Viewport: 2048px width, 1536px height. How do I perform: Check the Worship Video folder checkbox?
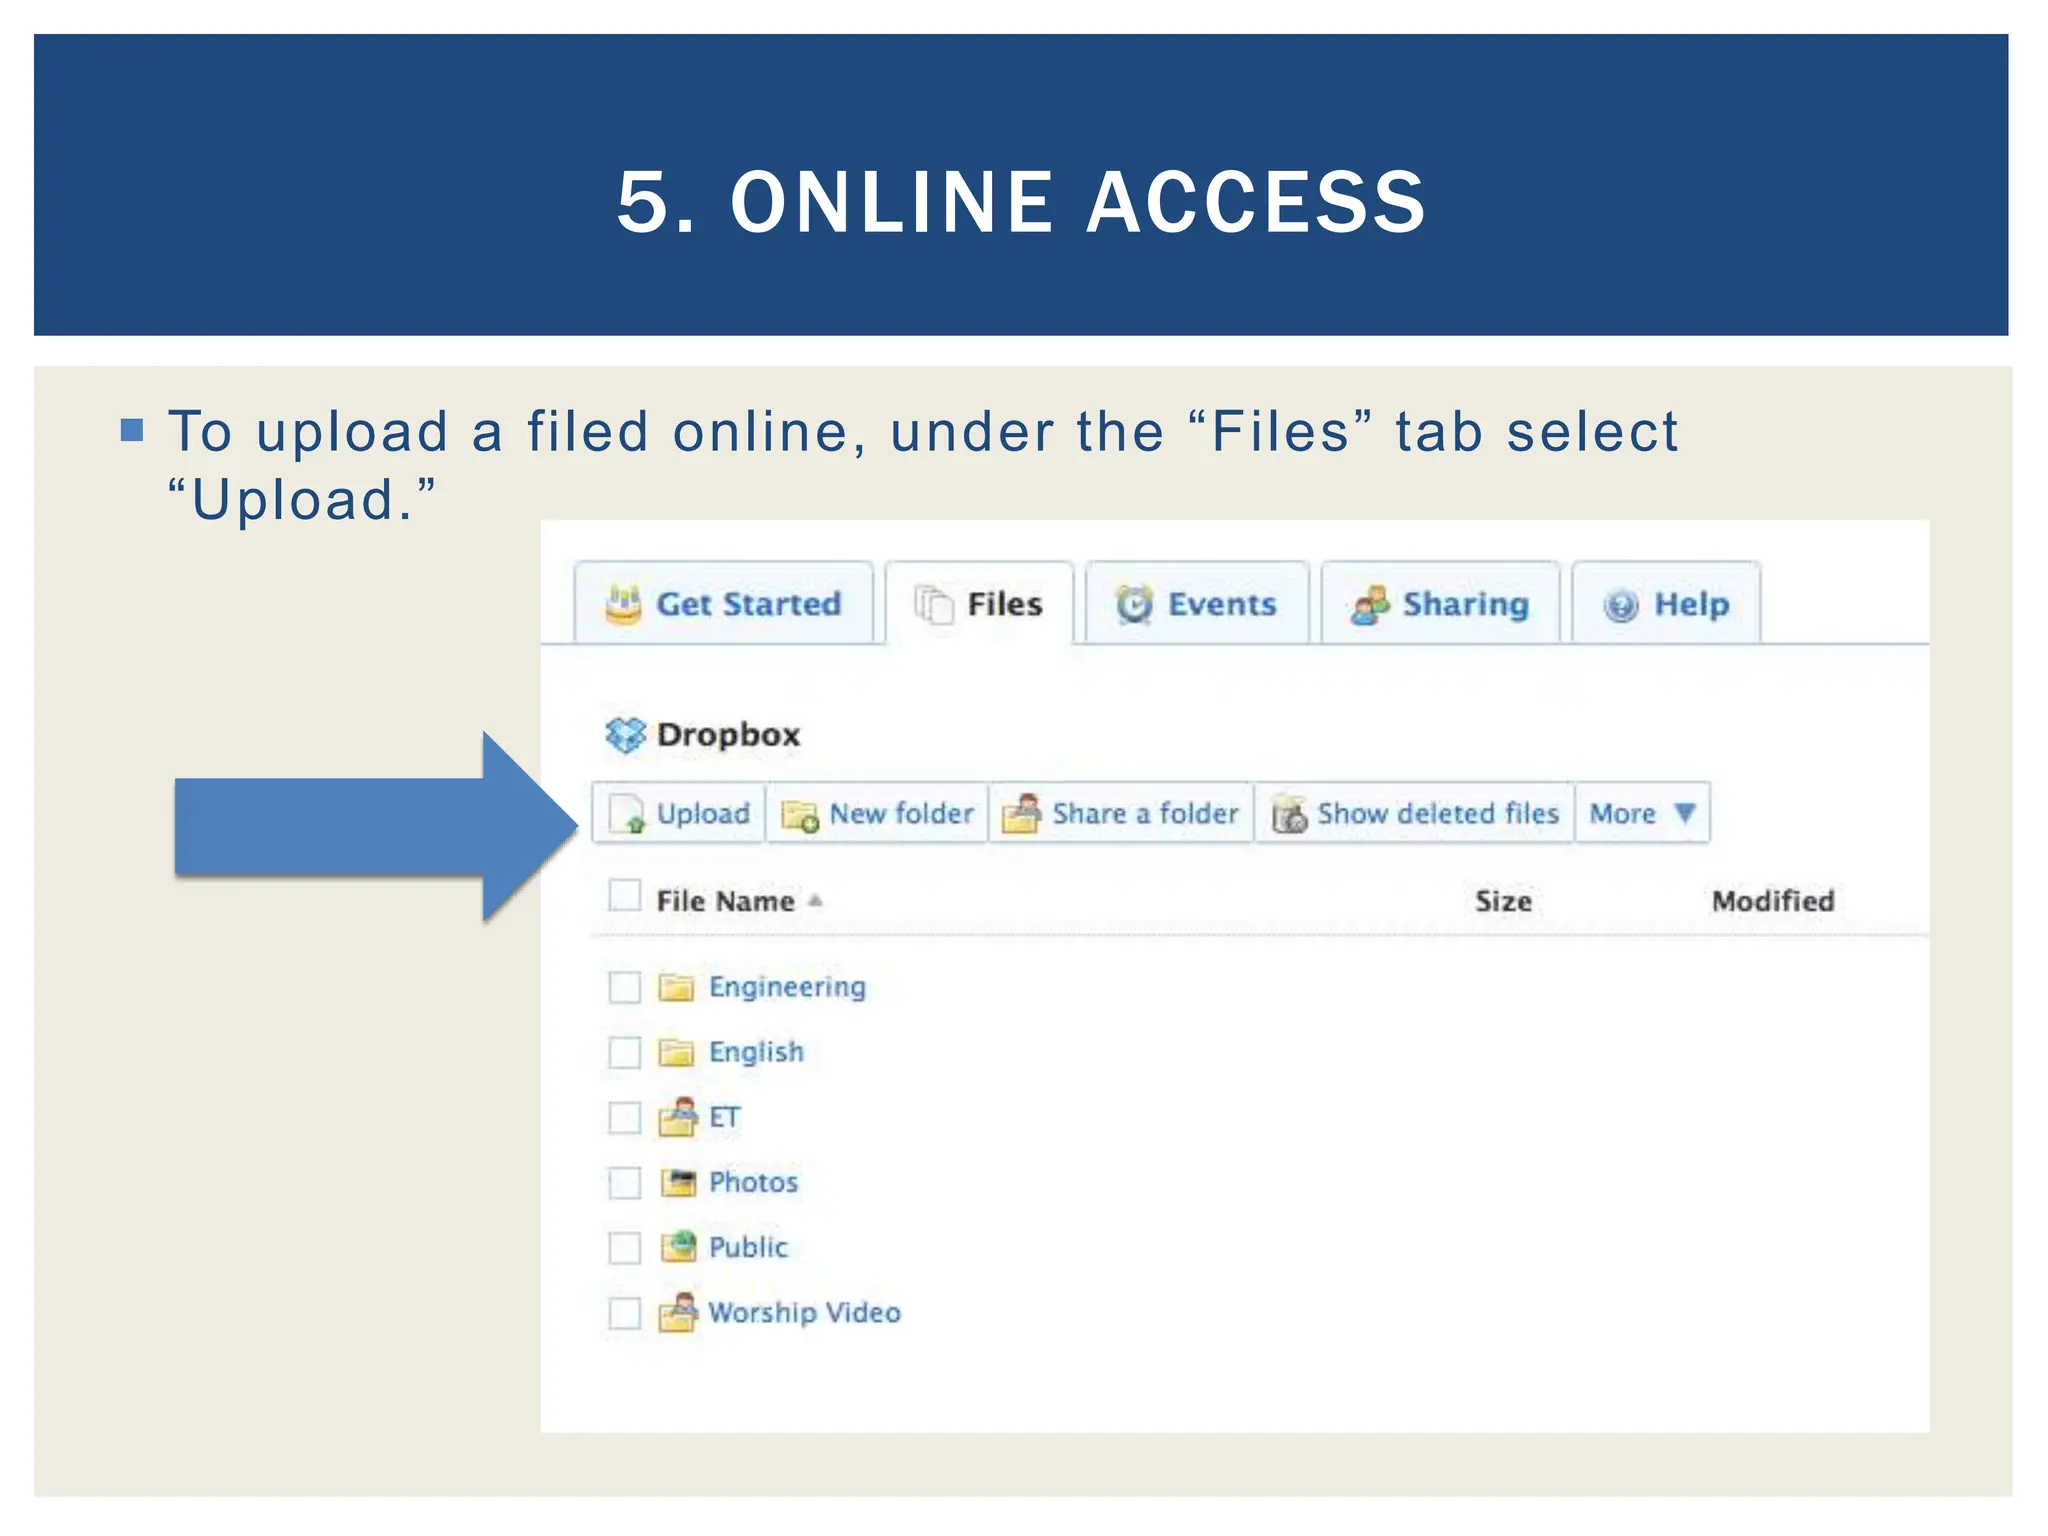coord(625,1312)
